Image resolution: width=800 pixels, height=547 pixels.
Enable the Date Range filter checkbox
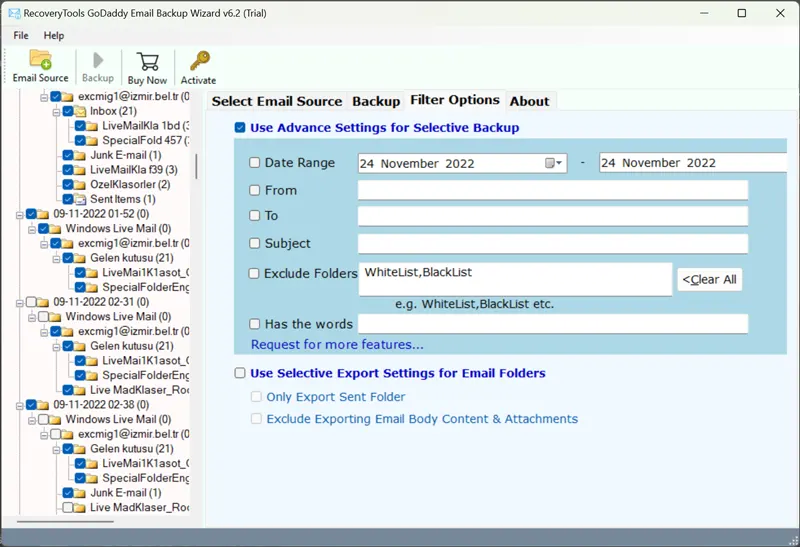tap(255, 163)
